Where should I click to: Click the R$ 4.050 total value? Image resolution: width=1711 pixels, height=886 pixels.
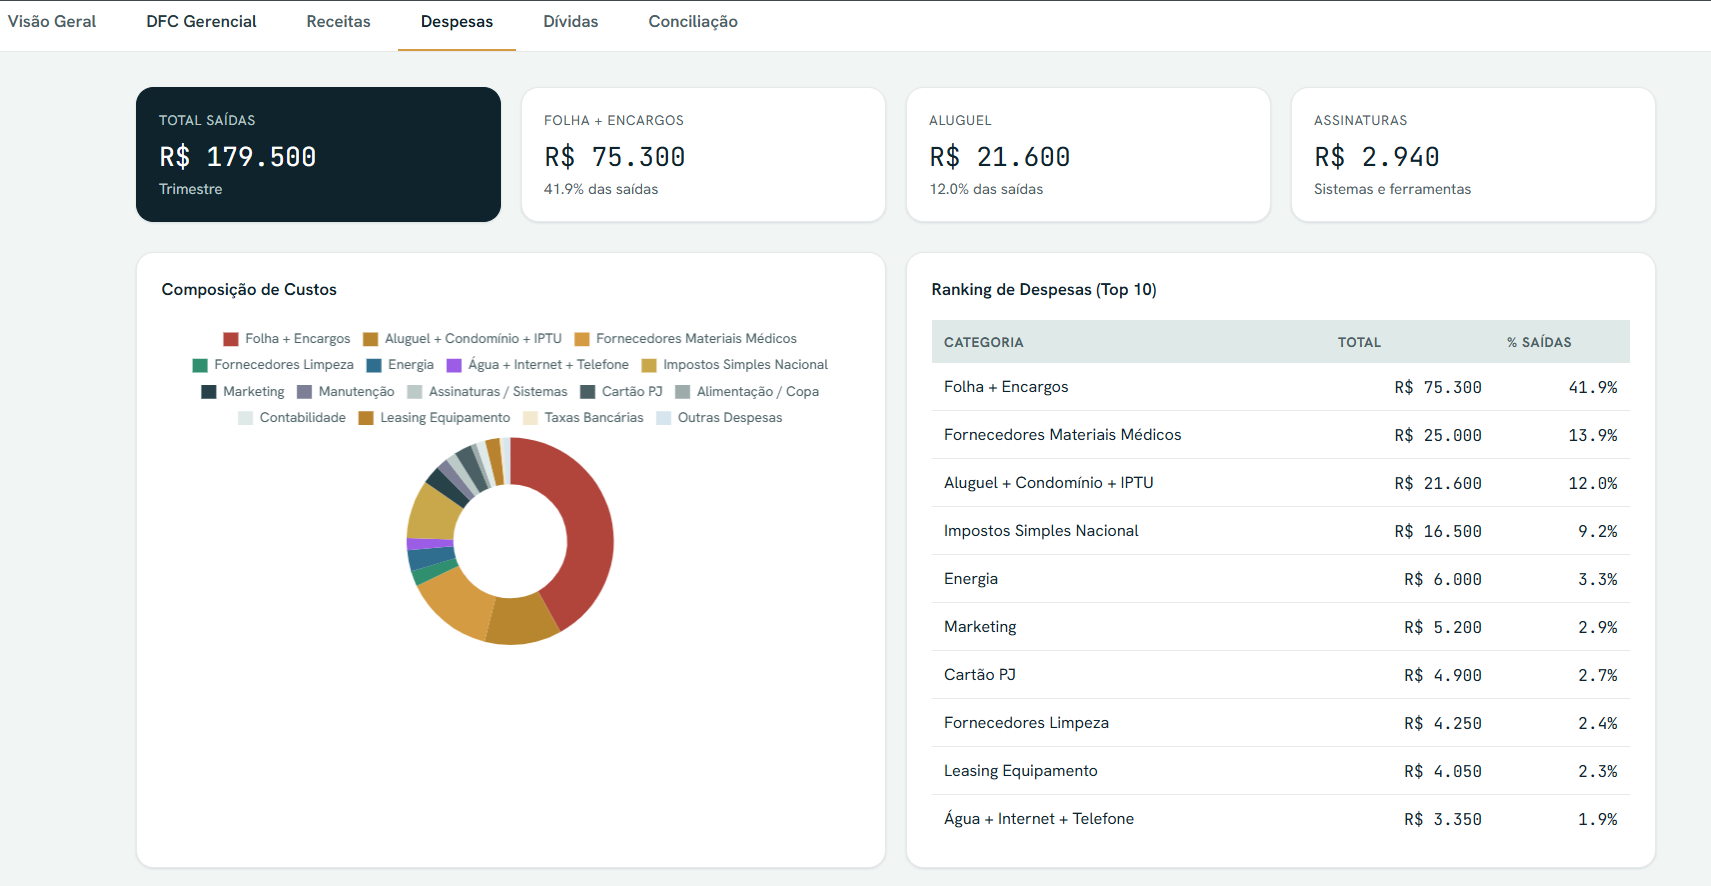1443,771
